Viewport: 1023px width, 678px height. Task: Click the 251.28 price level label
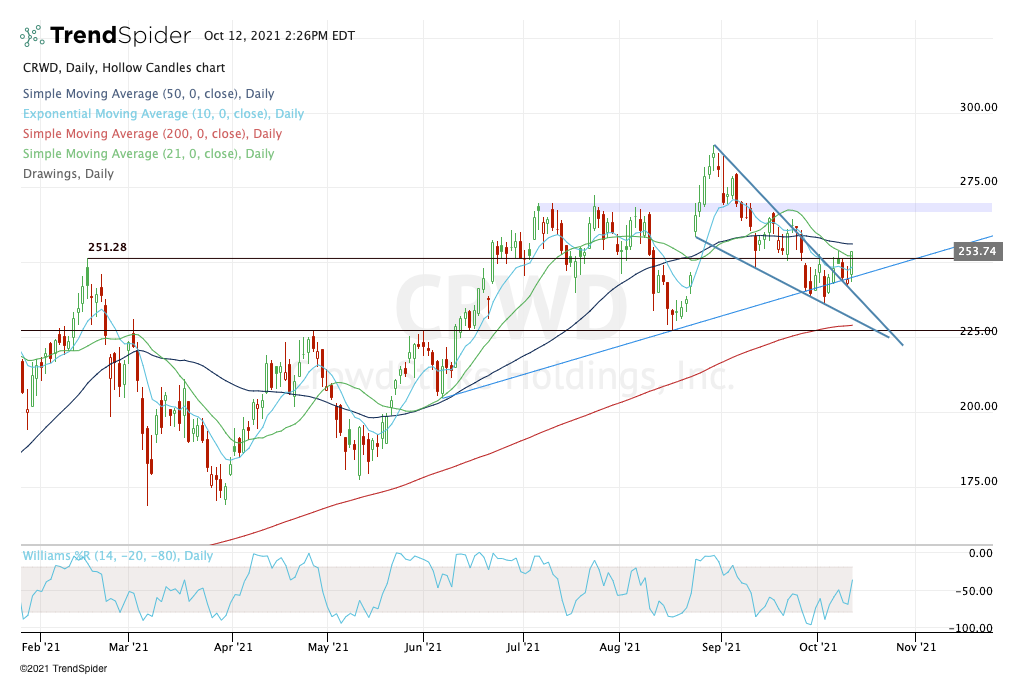[108, 247]
